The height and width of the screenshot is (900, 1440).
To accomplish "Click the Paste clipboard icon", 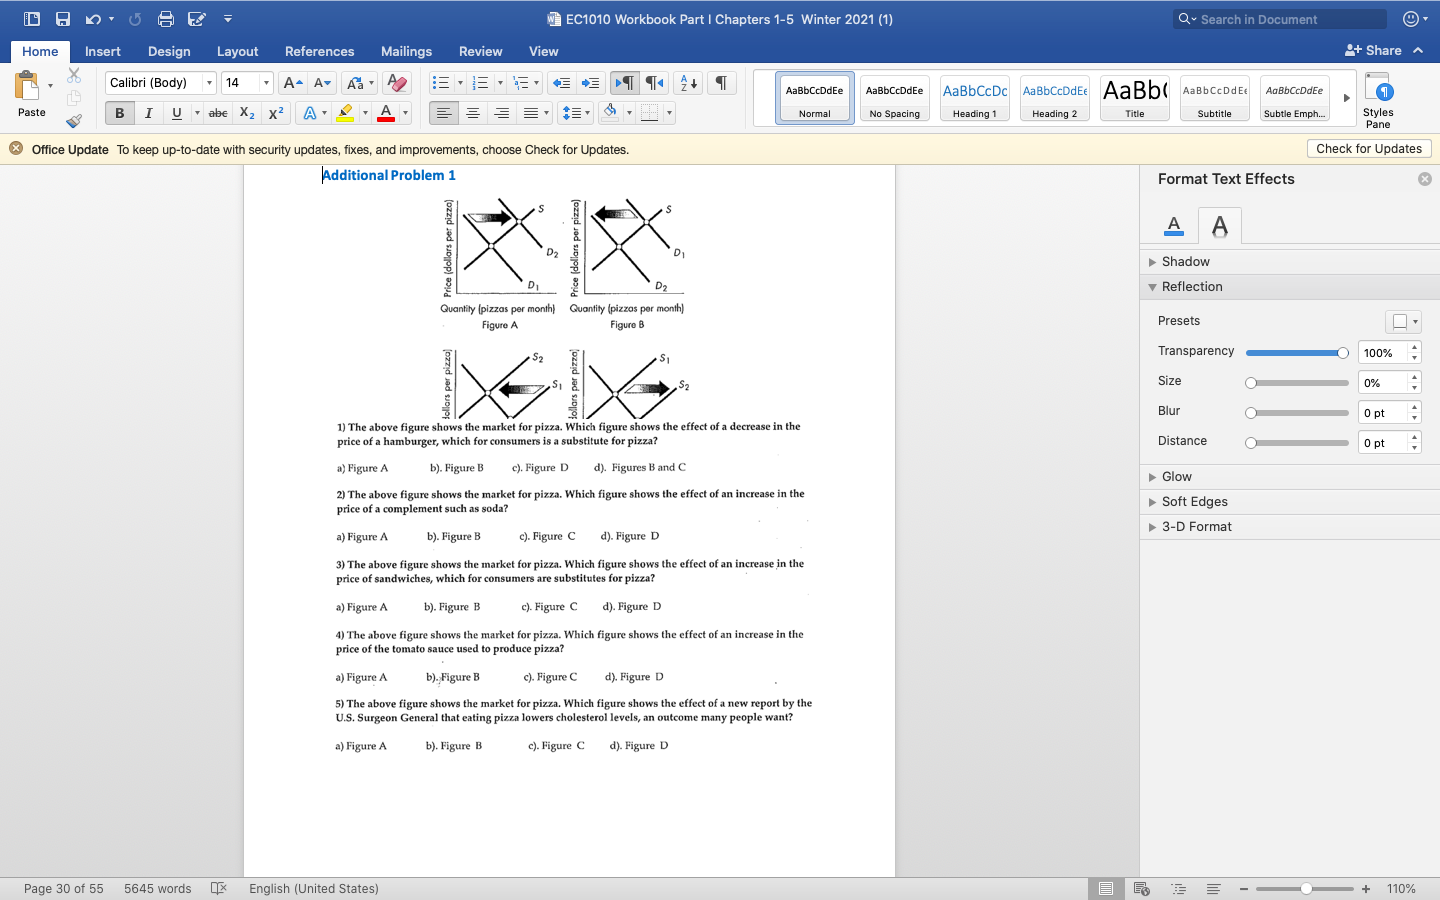I will click(27, 86).
